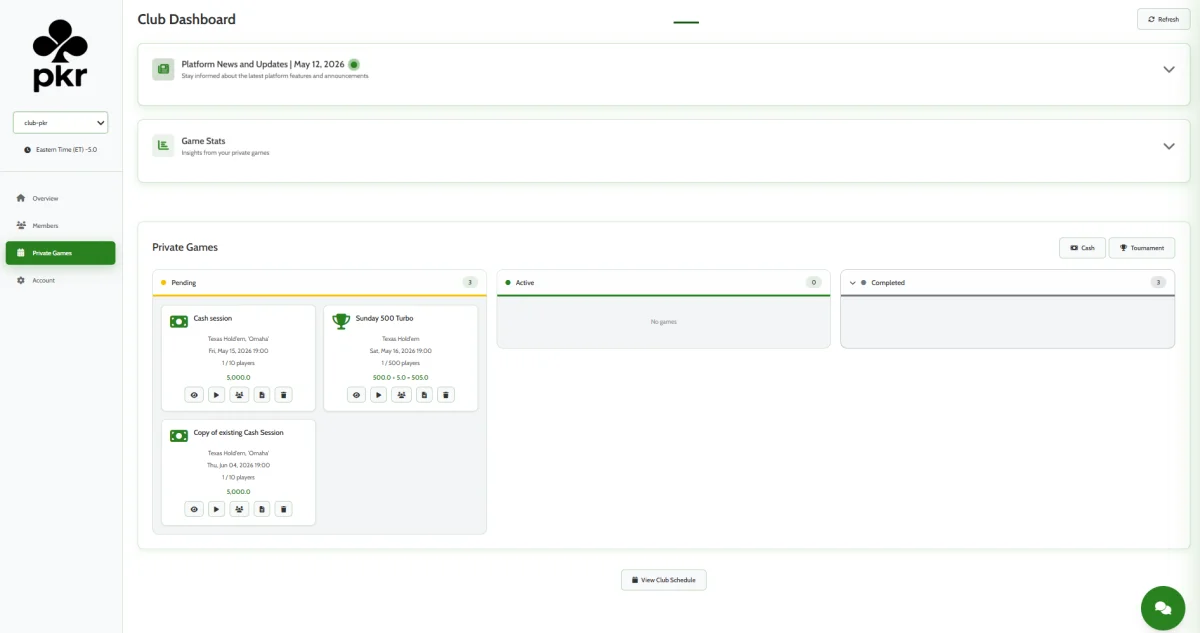Click the trophy icon on Sunday 500 Turbo card

[x=341, y=321]
